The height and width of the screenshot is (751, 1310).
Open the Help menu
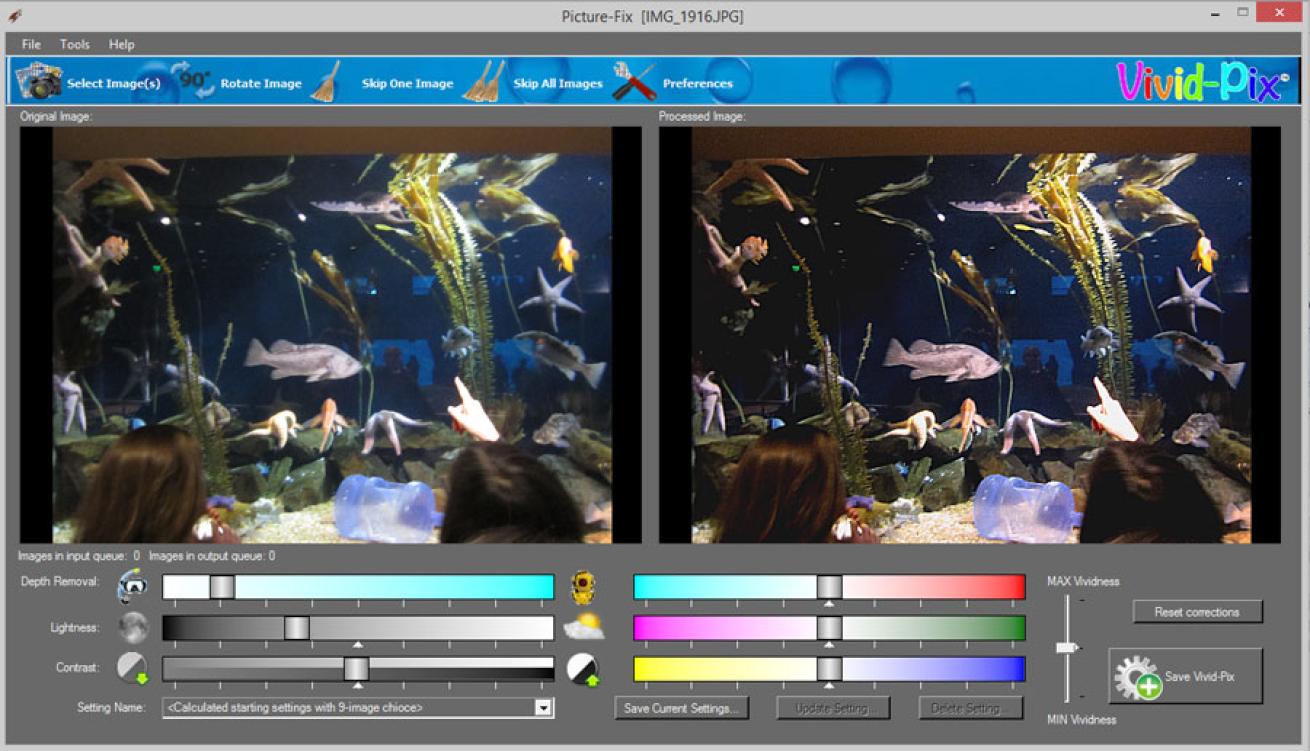point(122,44)
